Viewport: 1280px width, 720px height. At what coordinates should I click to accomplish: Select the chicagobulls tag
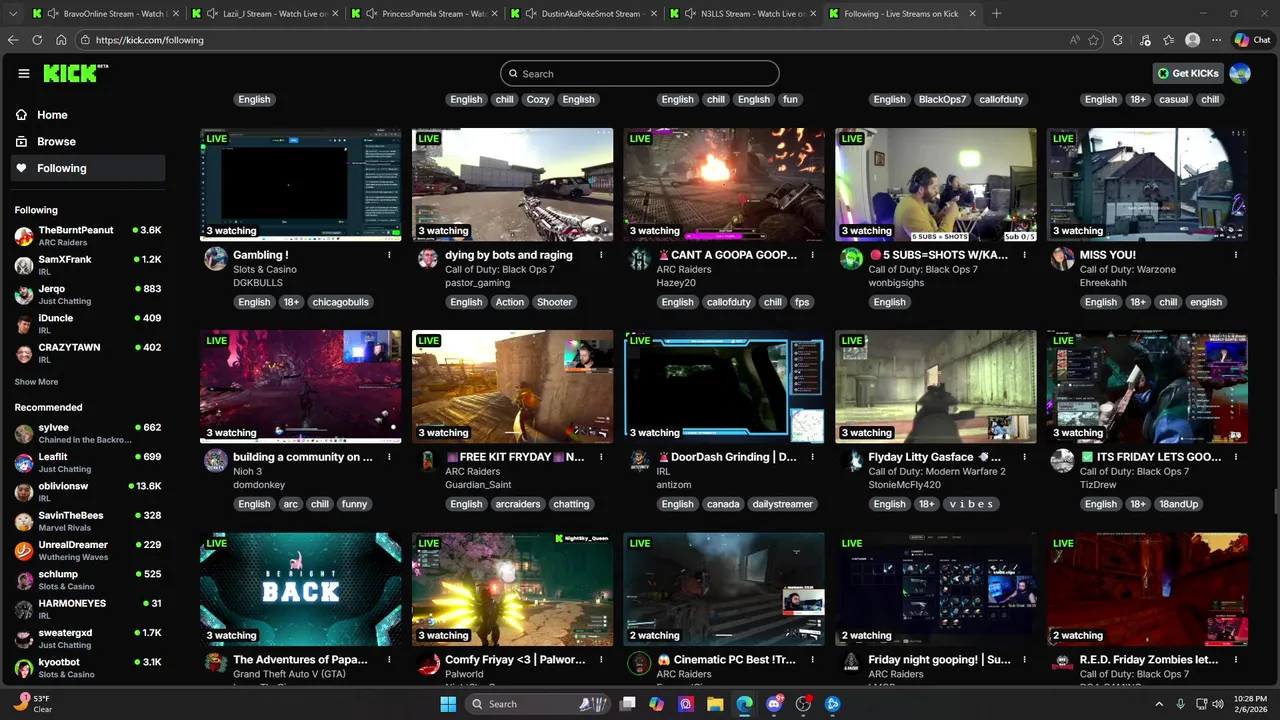click(x=340, y=302)
